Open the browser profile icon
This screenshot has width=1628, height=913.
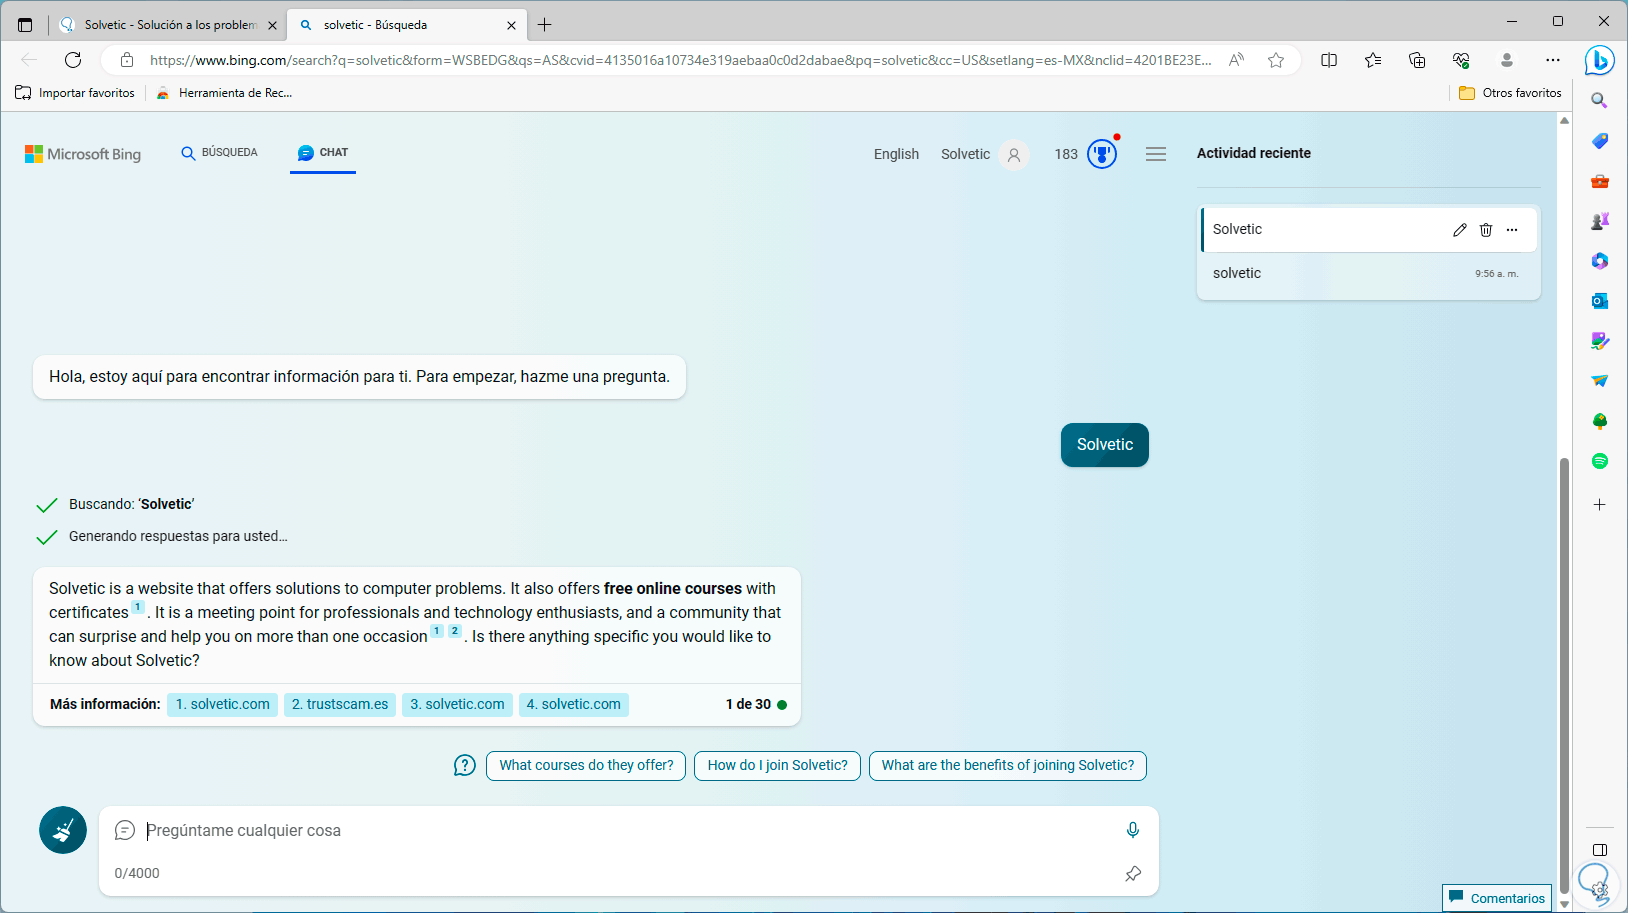click(1507, 60)
